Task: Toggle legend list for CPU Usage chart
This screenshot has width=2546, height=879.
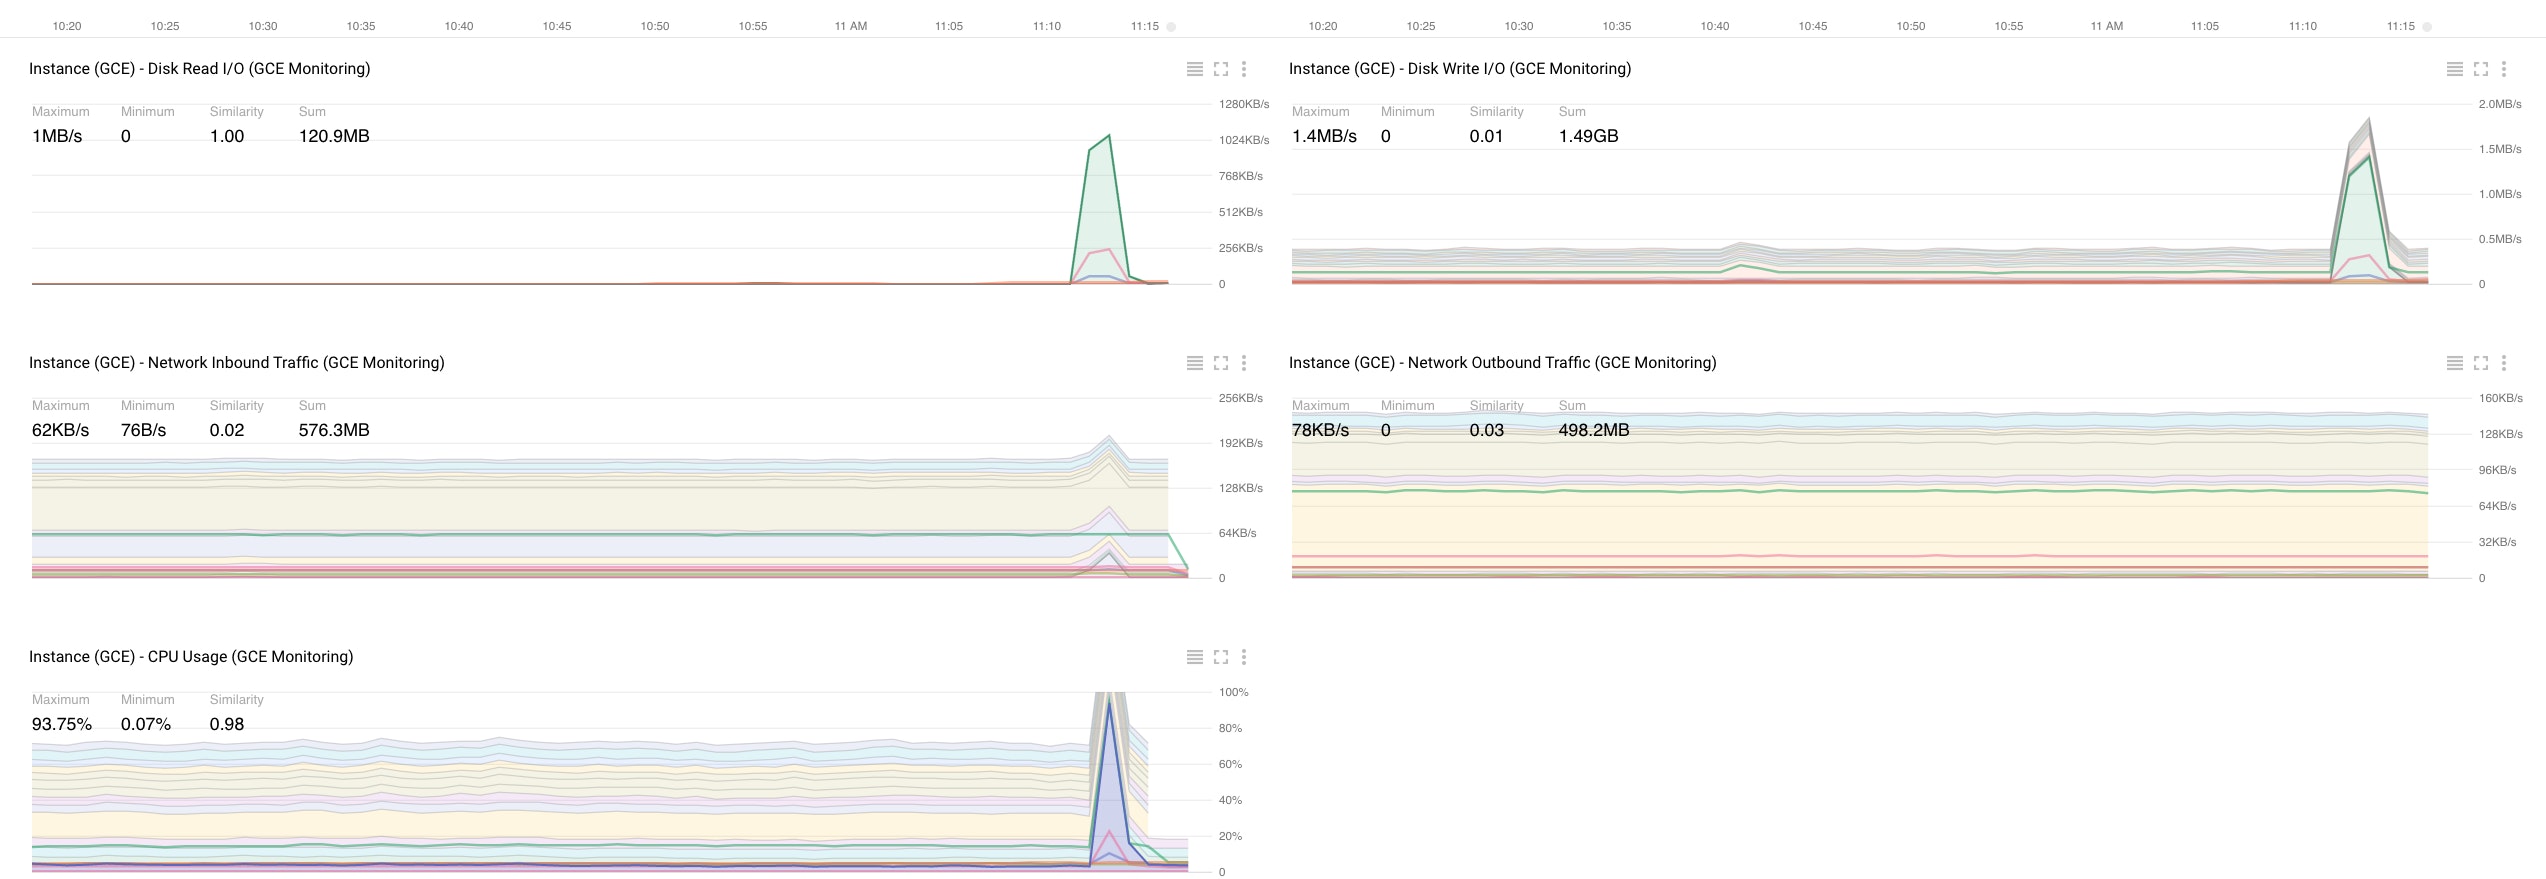Action: pos(1194,657)
